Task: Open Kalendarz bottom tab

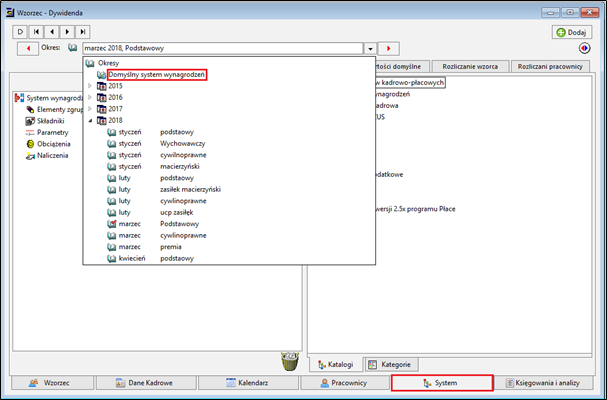Action: [x=249, y=383]
